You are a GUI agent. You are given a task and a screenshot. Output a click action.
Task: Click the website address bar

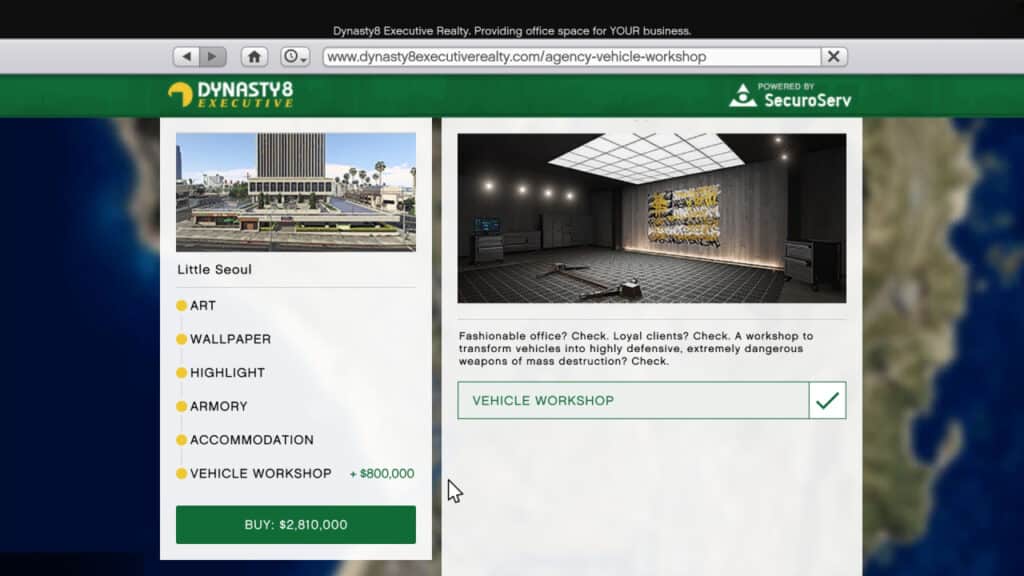click(571, 57)
